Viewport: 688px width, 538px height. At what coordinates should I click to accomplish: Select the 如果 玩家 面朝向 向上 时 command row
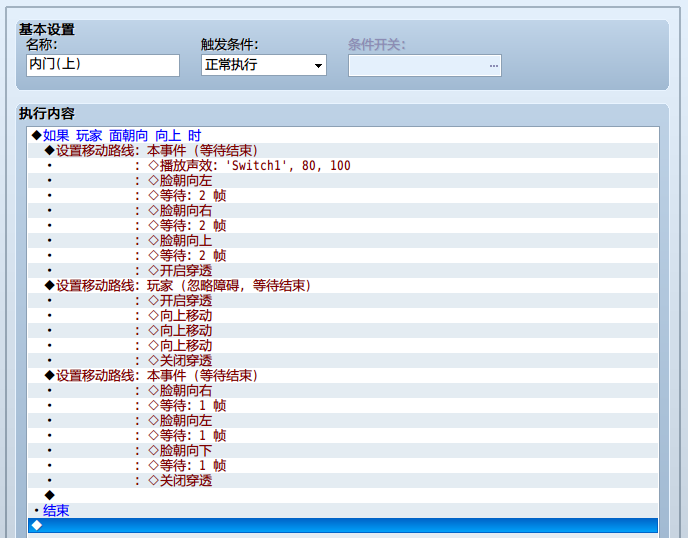point(343,136)
